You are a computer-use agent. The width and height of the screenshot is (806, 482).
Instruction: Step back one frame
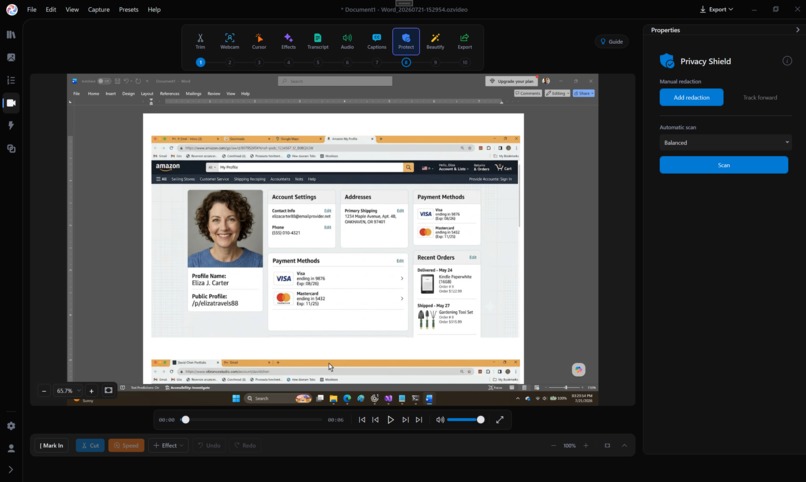coord(376,420)
